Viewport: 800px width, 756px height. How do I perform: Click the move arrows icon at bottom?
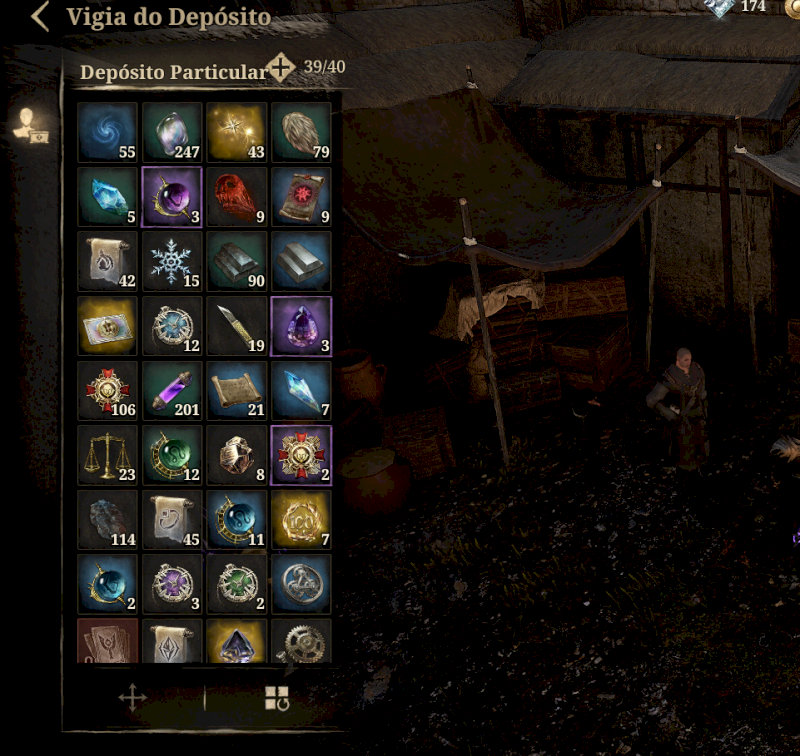click(x=133, y=697)
